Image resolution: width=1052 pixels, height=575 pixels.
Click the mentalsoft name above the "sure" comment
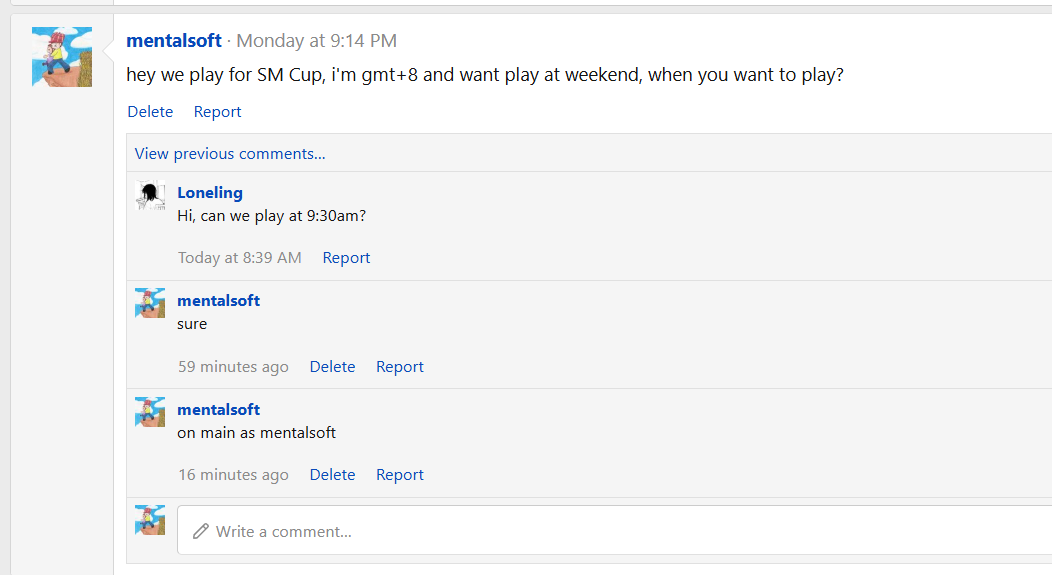tap(218, 301)
